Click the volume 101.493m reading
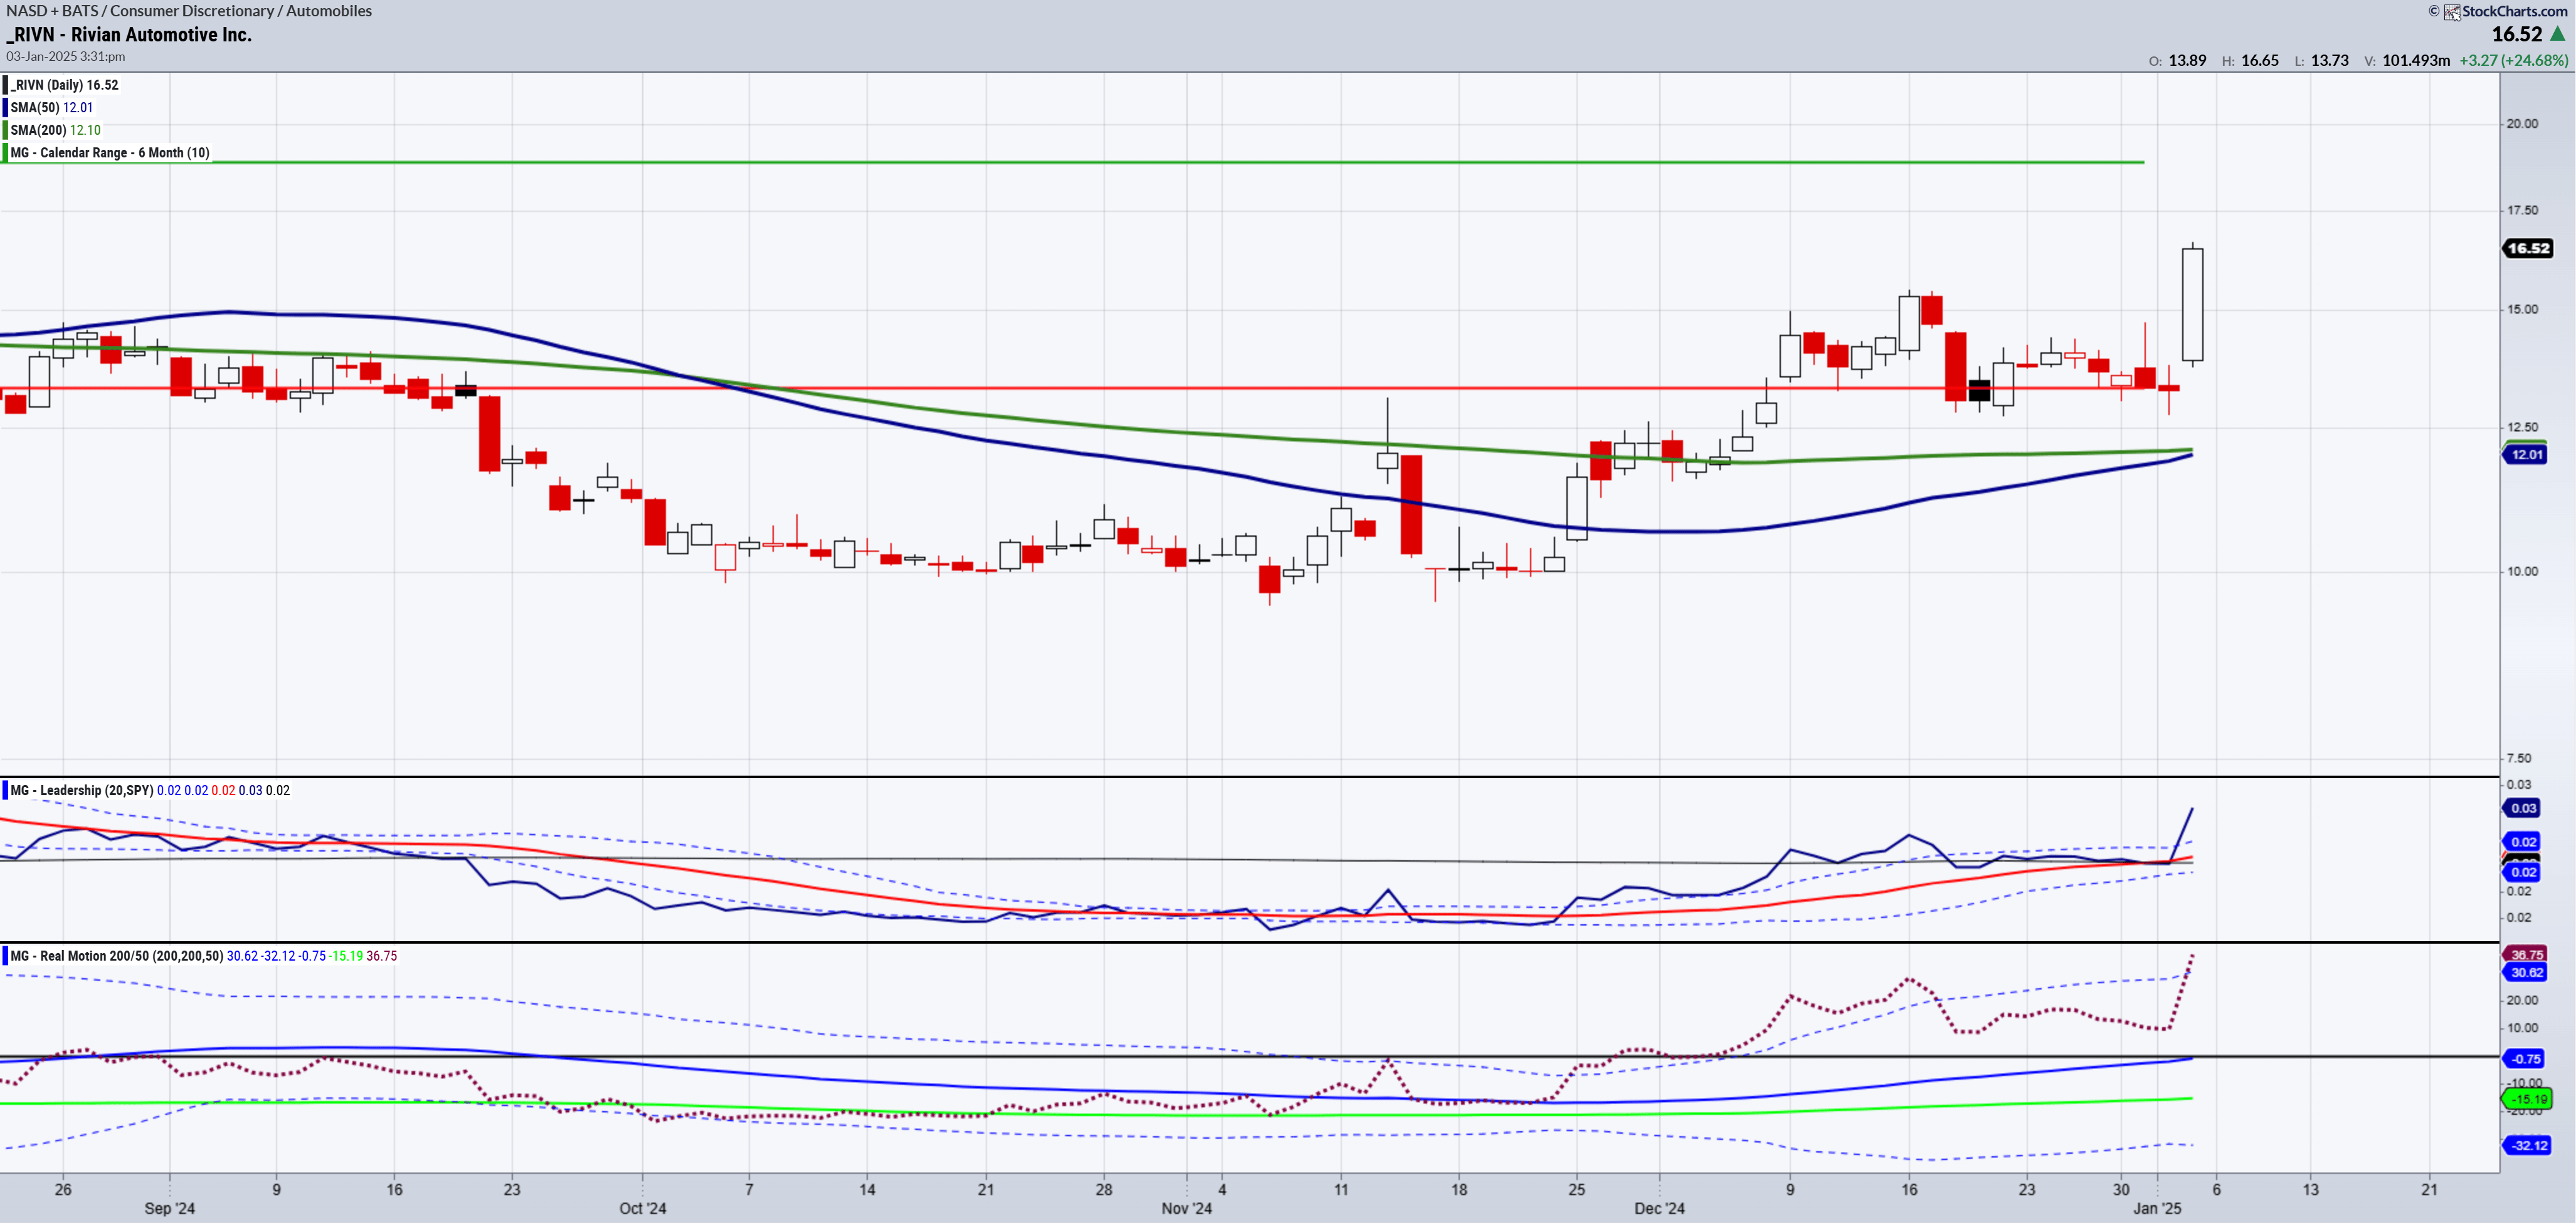The height and width of the screenshot is (1224, 2576). 2416,60
